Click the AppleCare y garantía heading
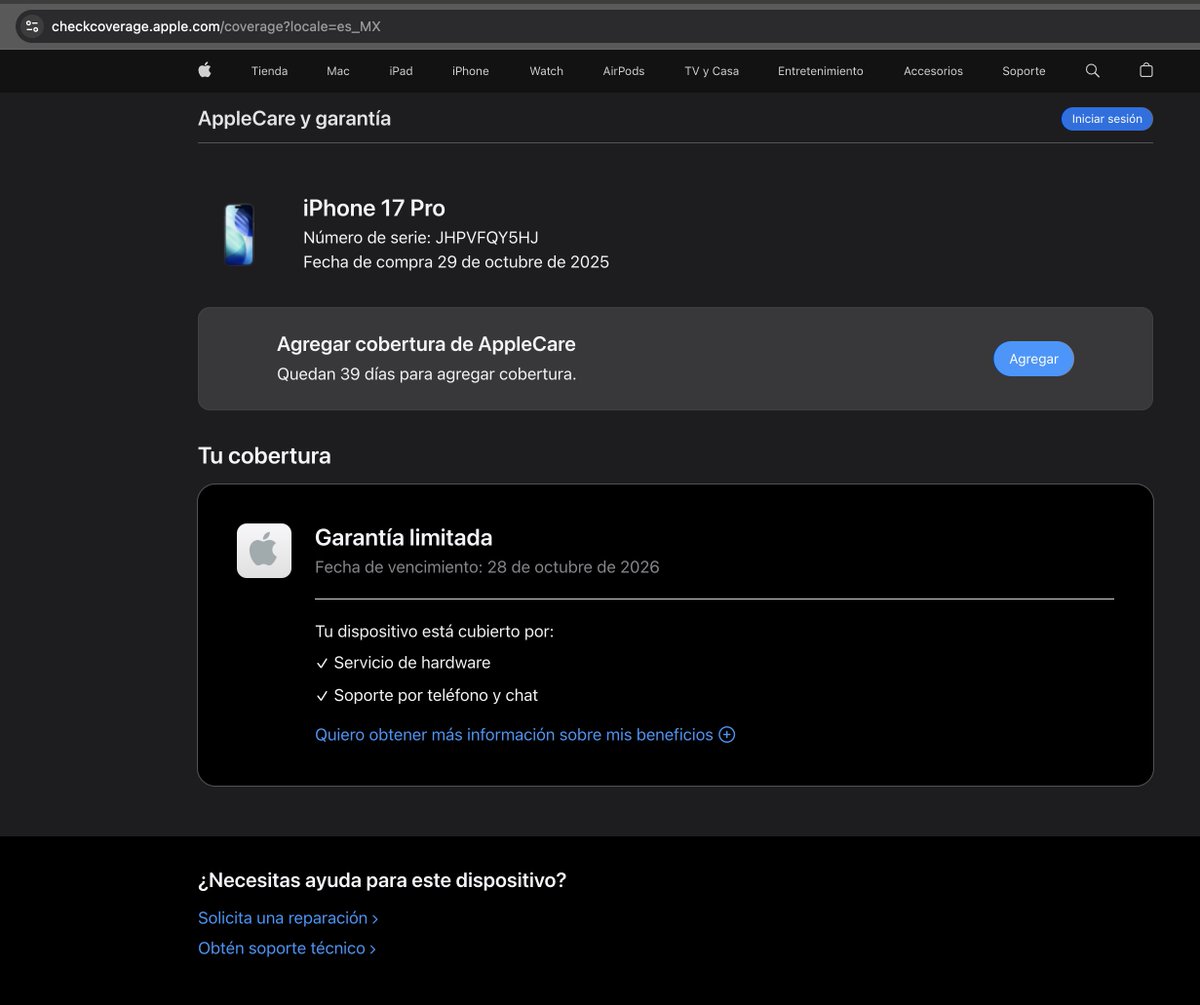1200x1005 pixels. tap(294, 118)
